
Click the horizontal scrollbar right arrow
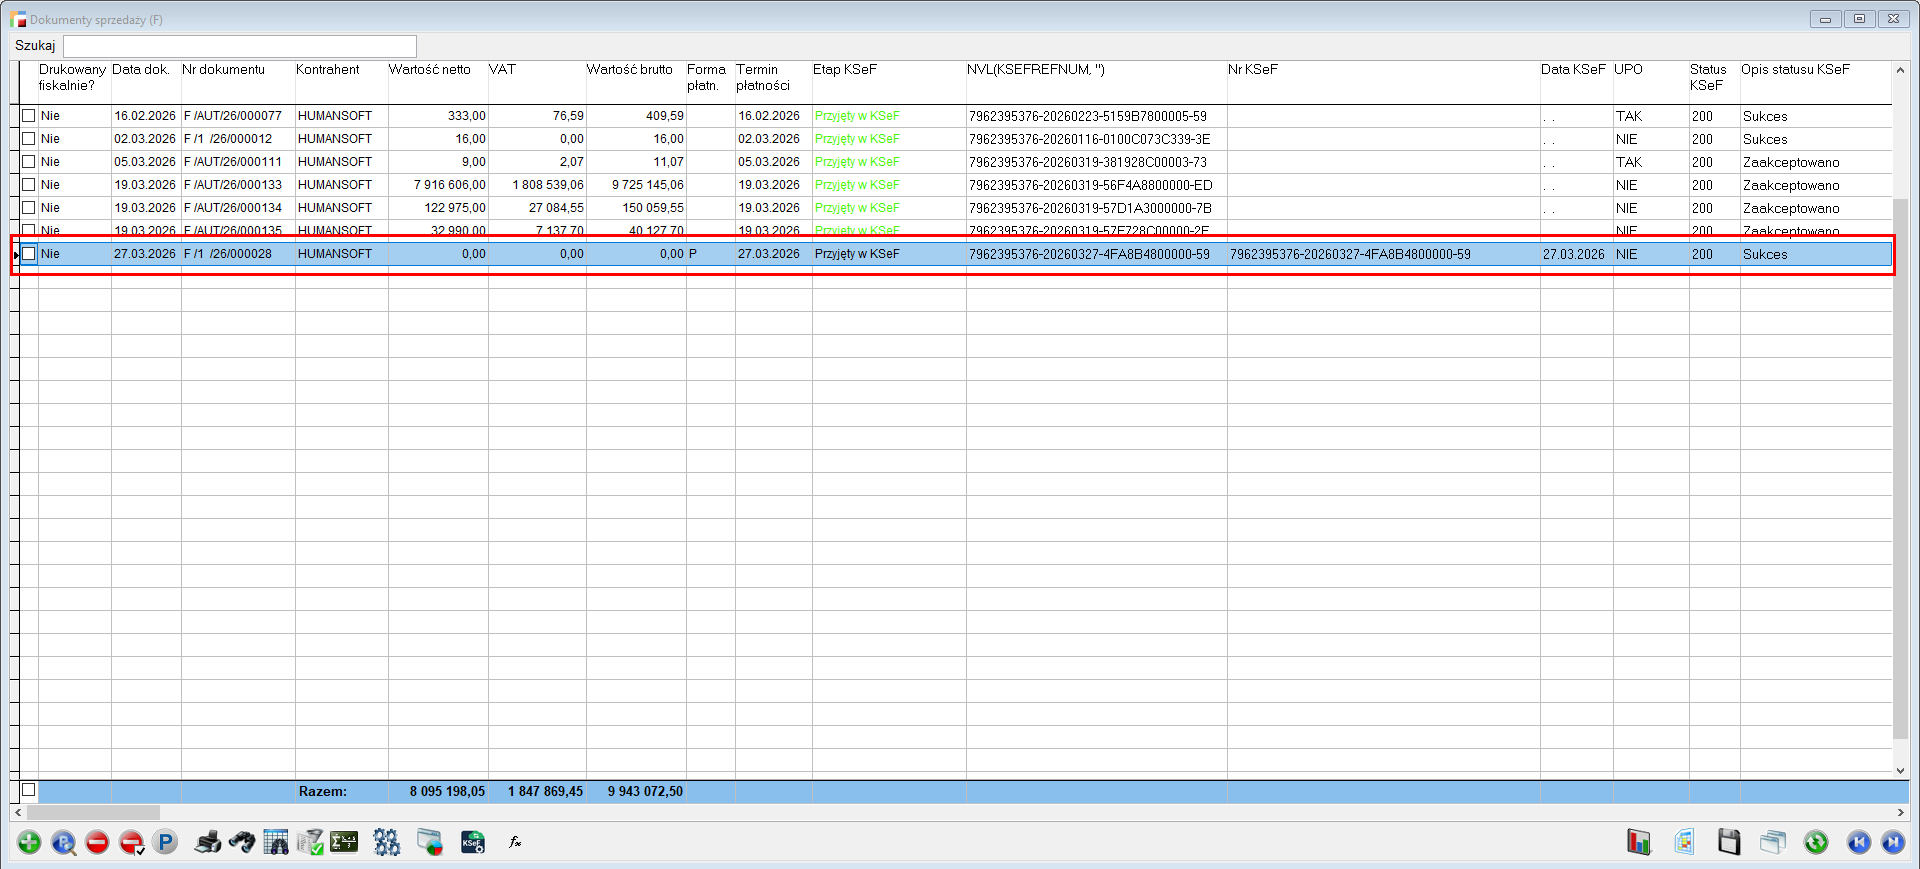[1900, 813]
